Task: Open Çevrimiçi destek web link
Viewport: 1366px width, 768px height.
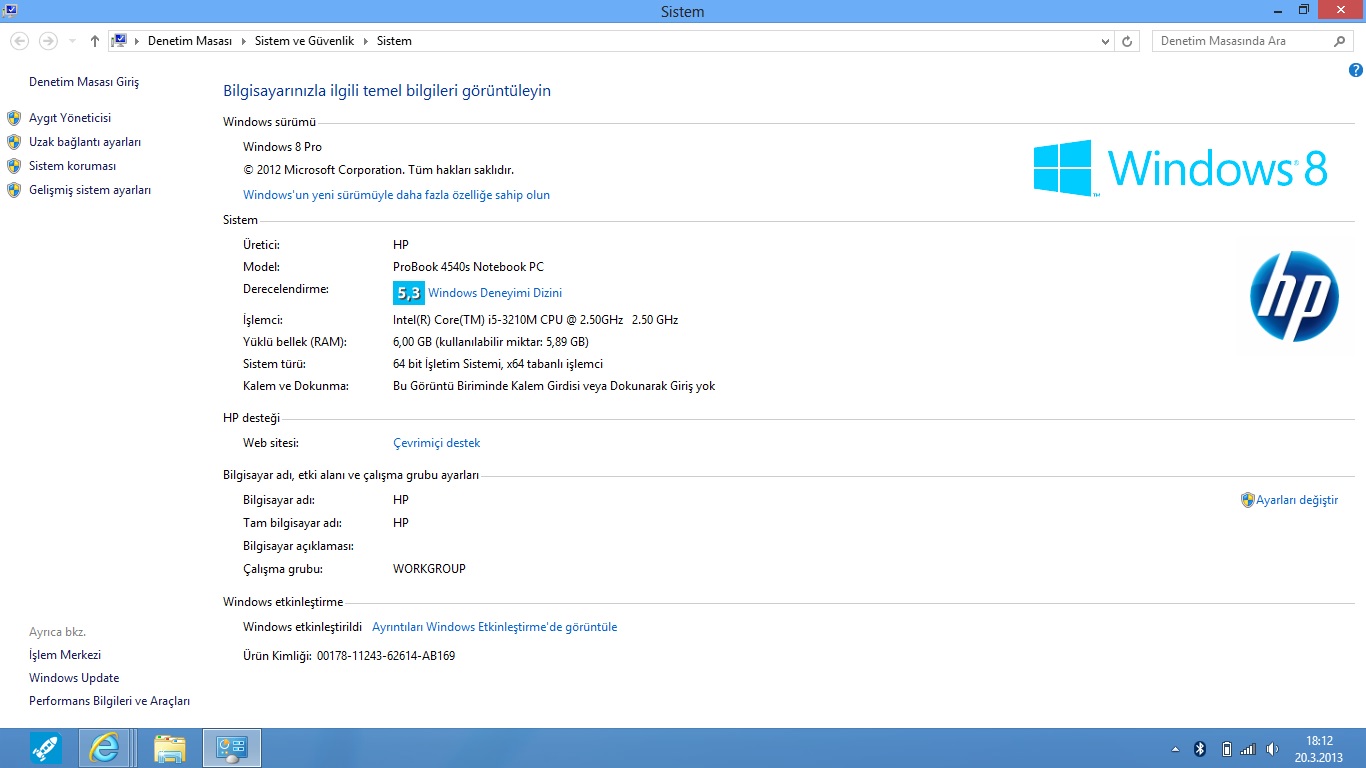Action: click(437, 443)
